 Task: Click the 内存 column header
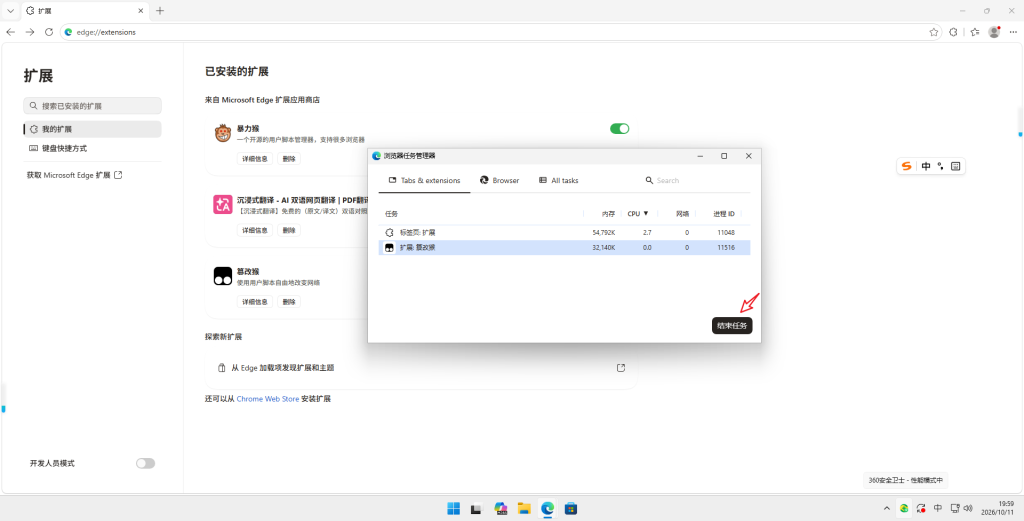[x=608, y=213]
